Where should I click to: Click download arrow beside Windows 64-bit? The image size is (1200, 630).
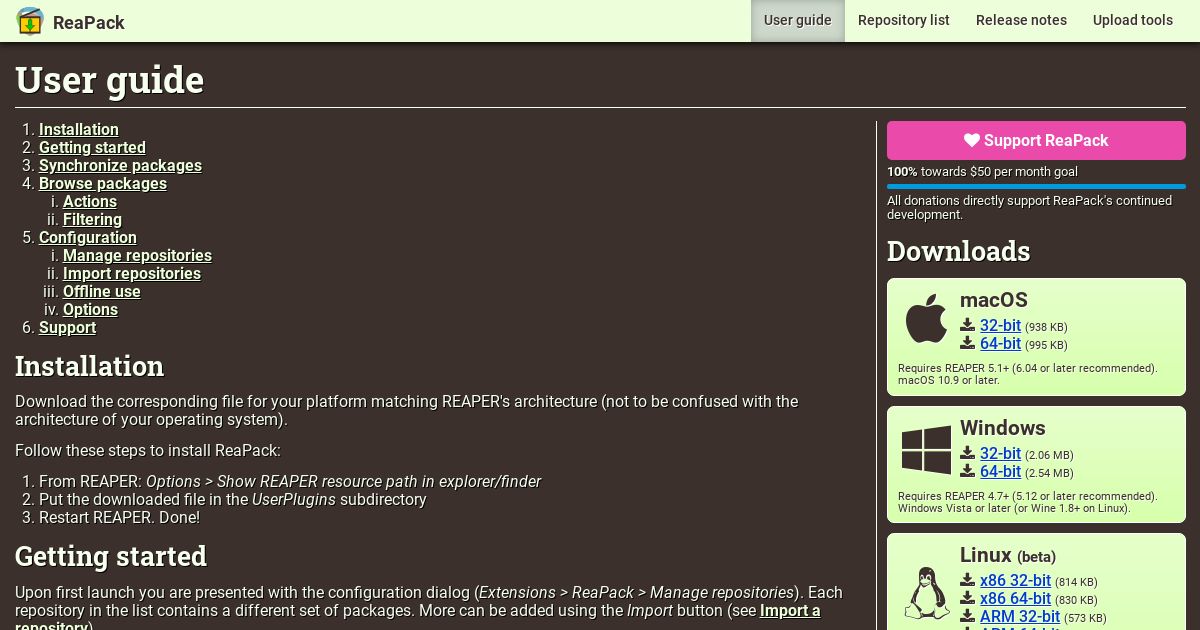(x=967, y=471)
